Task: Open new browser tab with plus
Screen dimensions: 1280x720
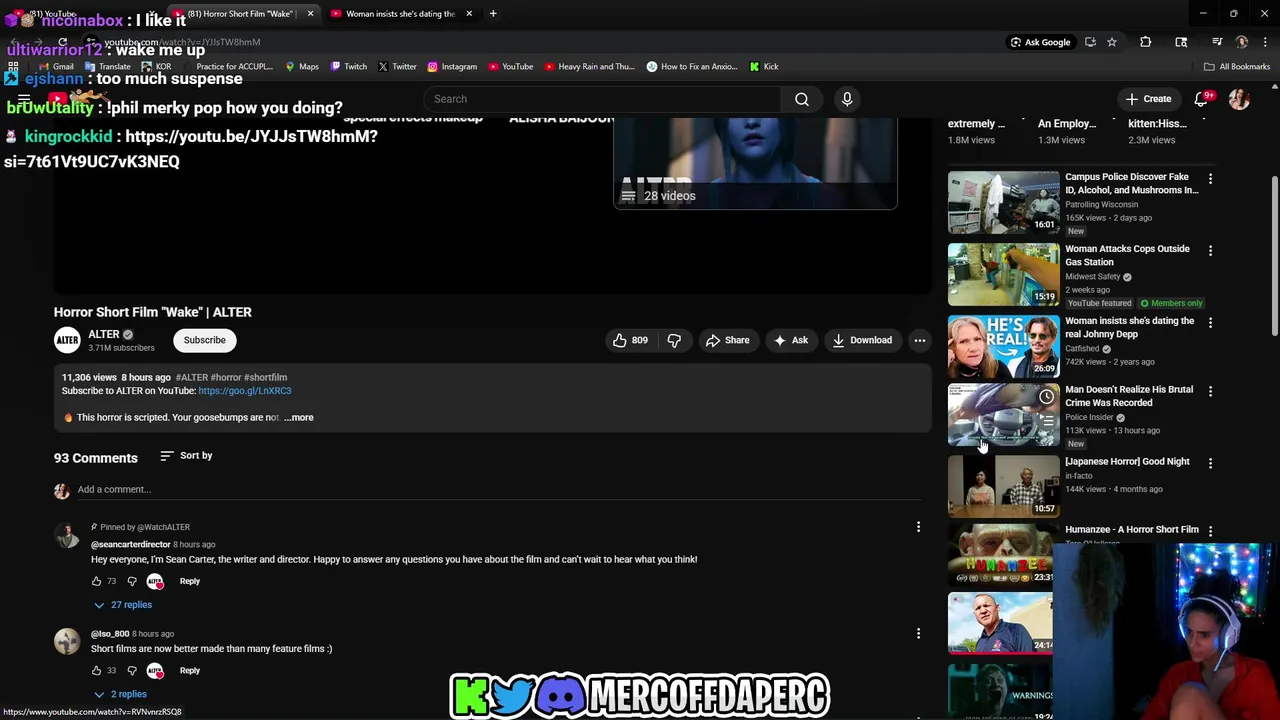Action: 493,14
